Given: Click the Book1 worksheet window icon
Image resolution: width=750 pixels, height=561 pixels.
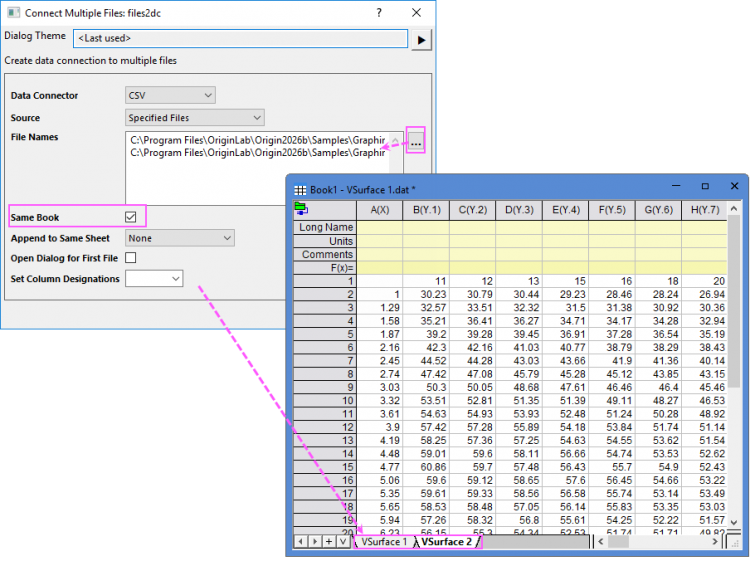Looking at the screenshot, I should click(x=300, y=190).
